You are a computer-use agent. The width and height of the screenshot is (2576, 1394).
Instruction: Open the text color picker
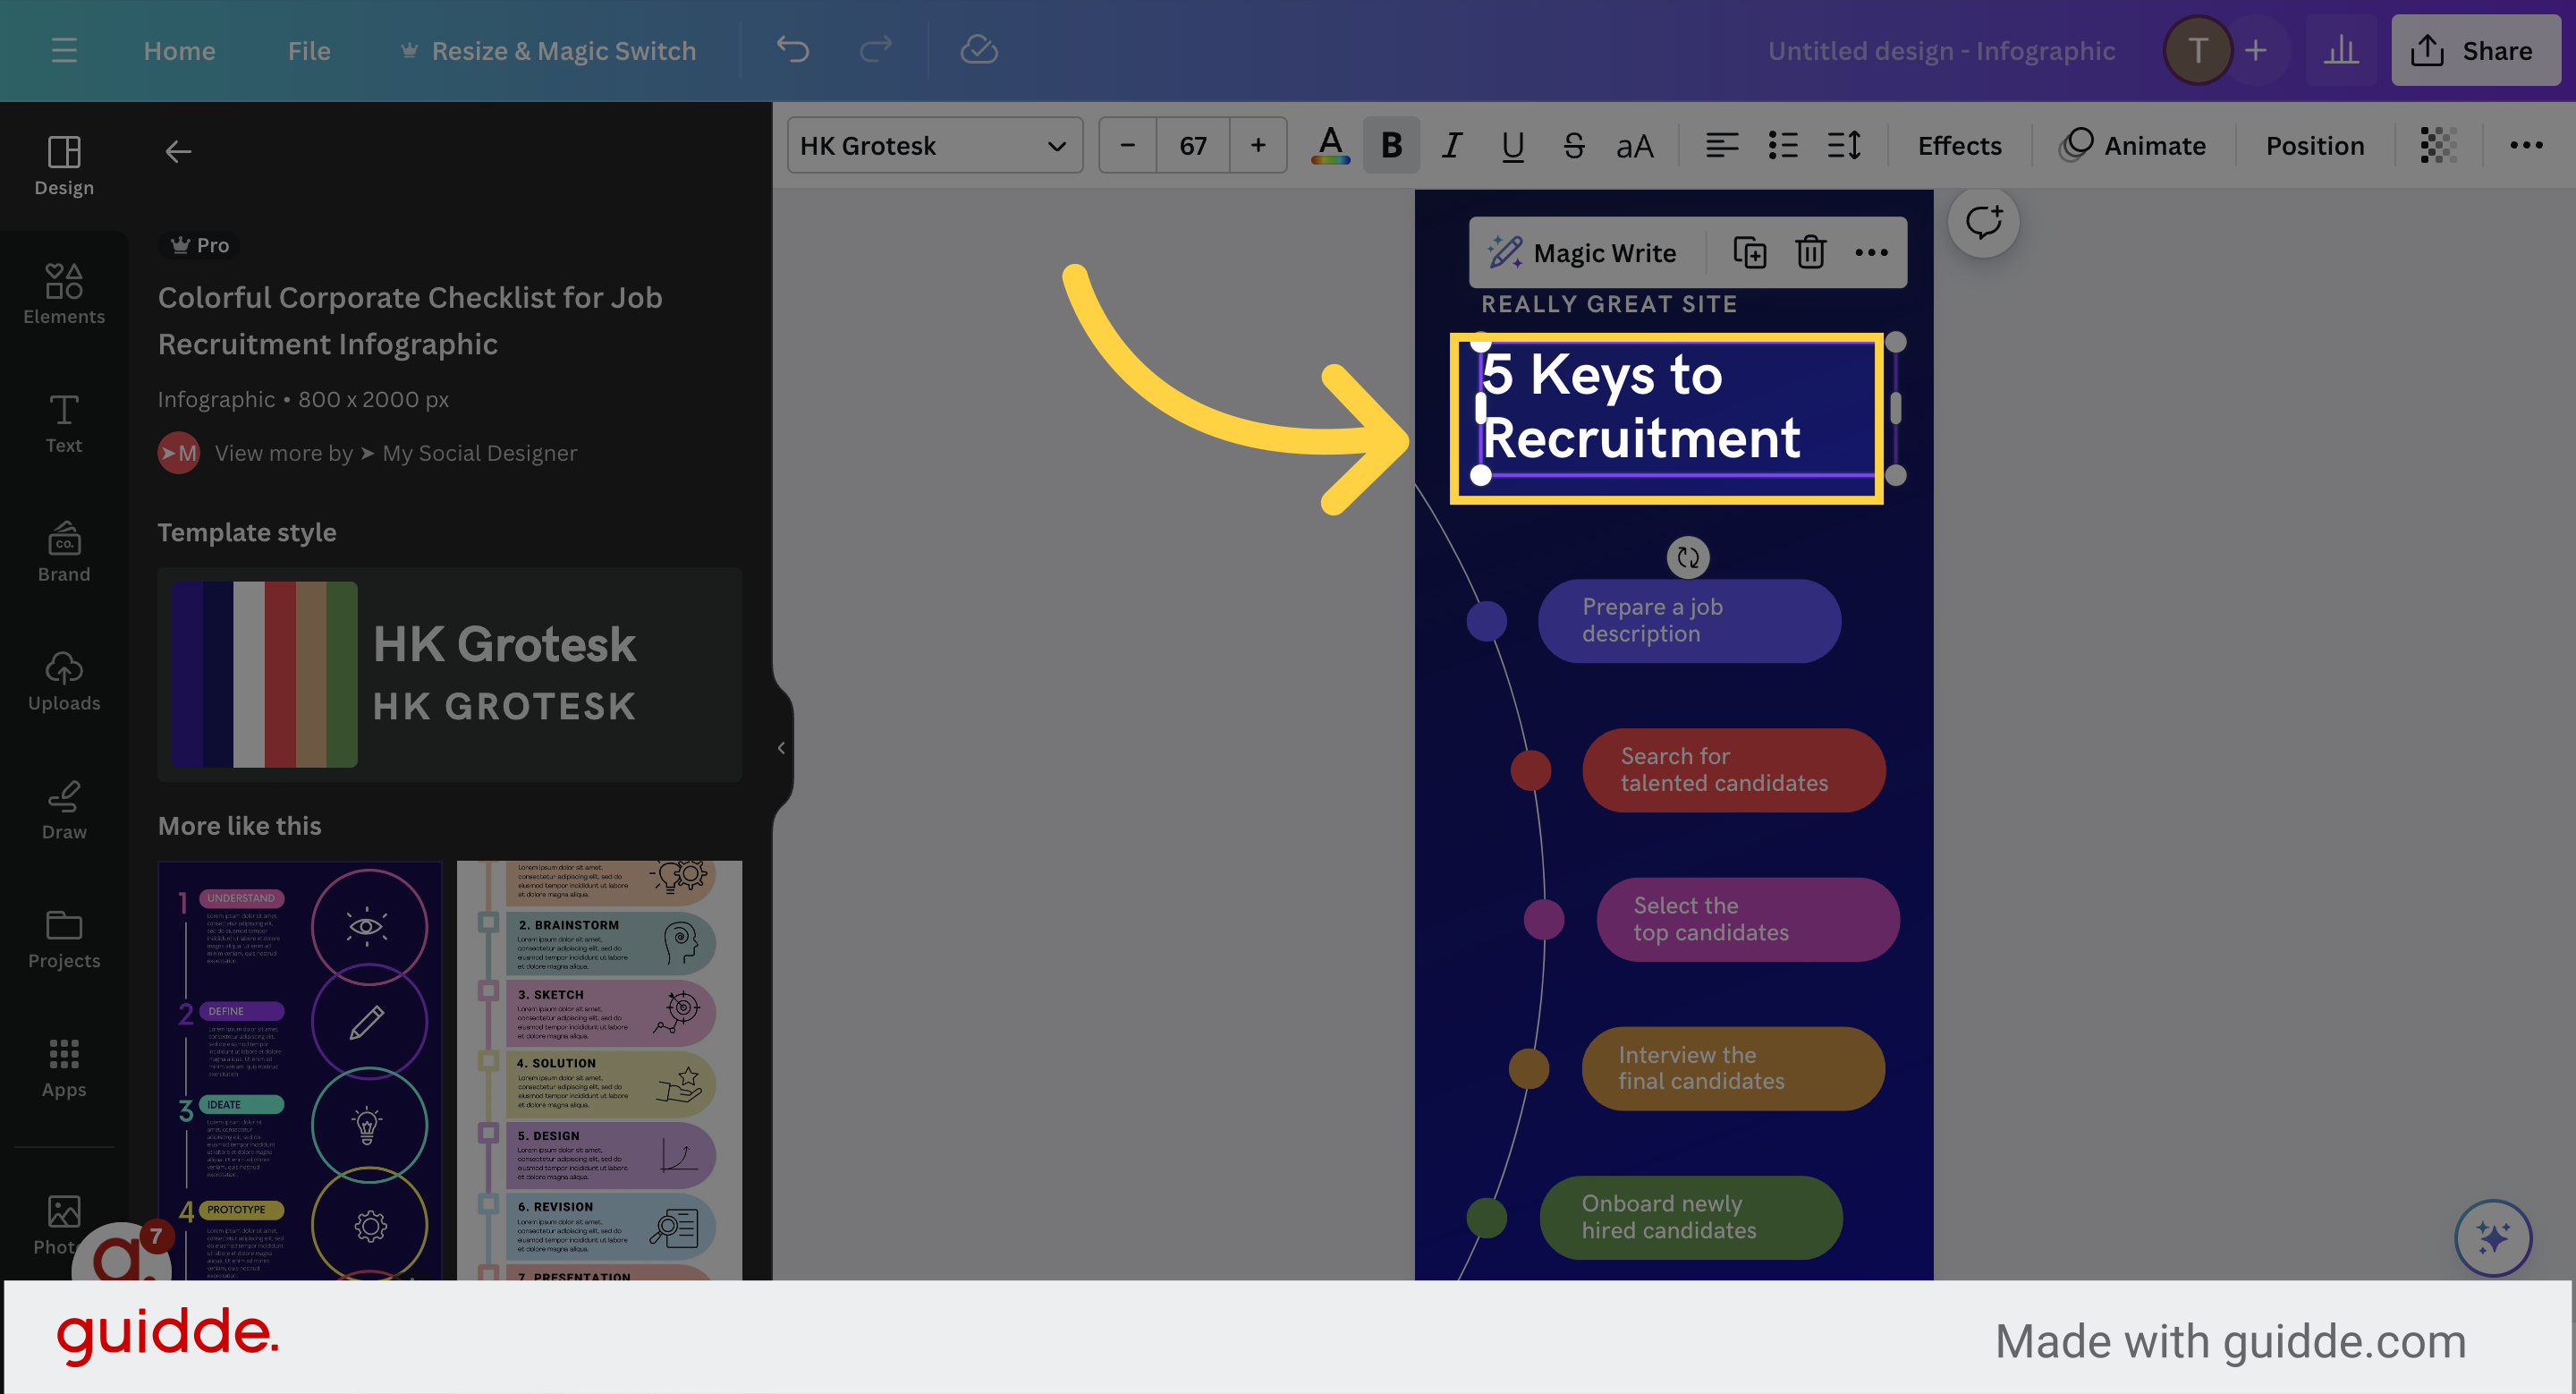coord(1329,145)
